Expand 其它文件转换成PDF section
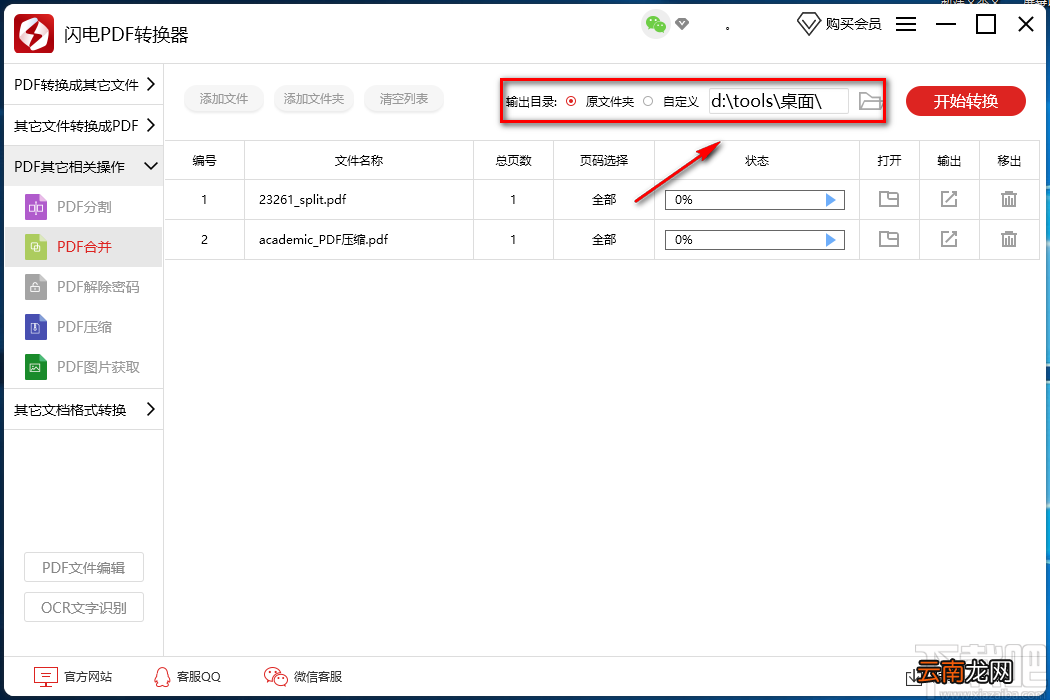 [x=84, y=125]
